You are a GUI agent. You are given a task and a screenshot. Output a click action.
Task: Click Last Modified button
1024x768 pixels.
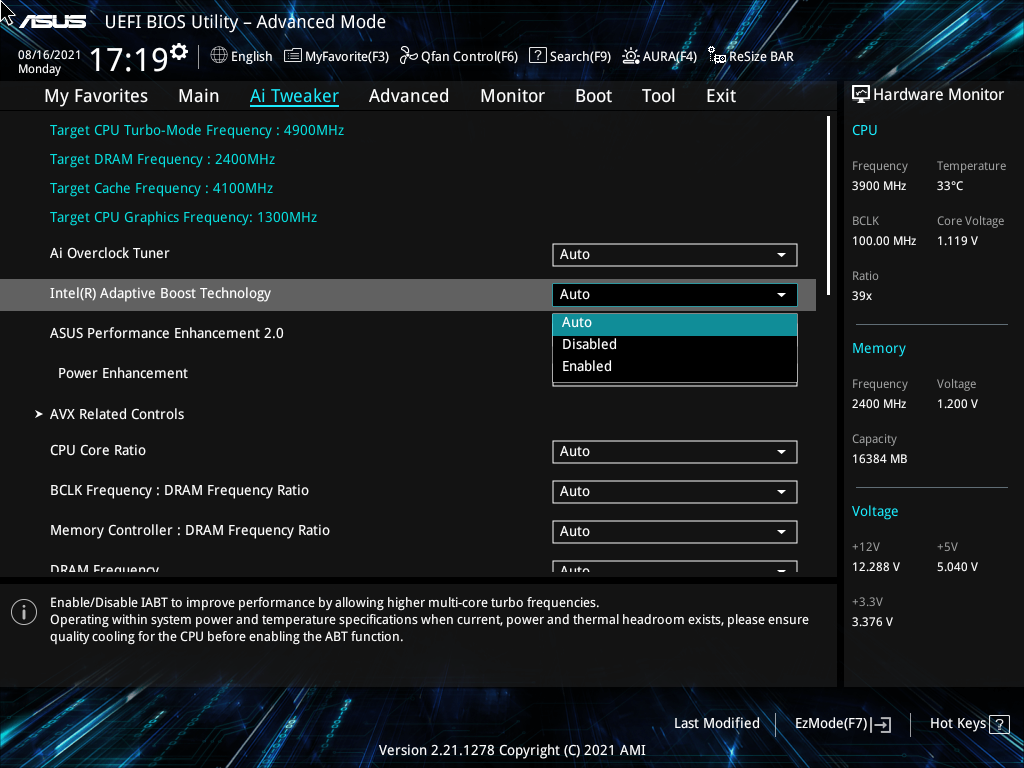click(716, 724)
